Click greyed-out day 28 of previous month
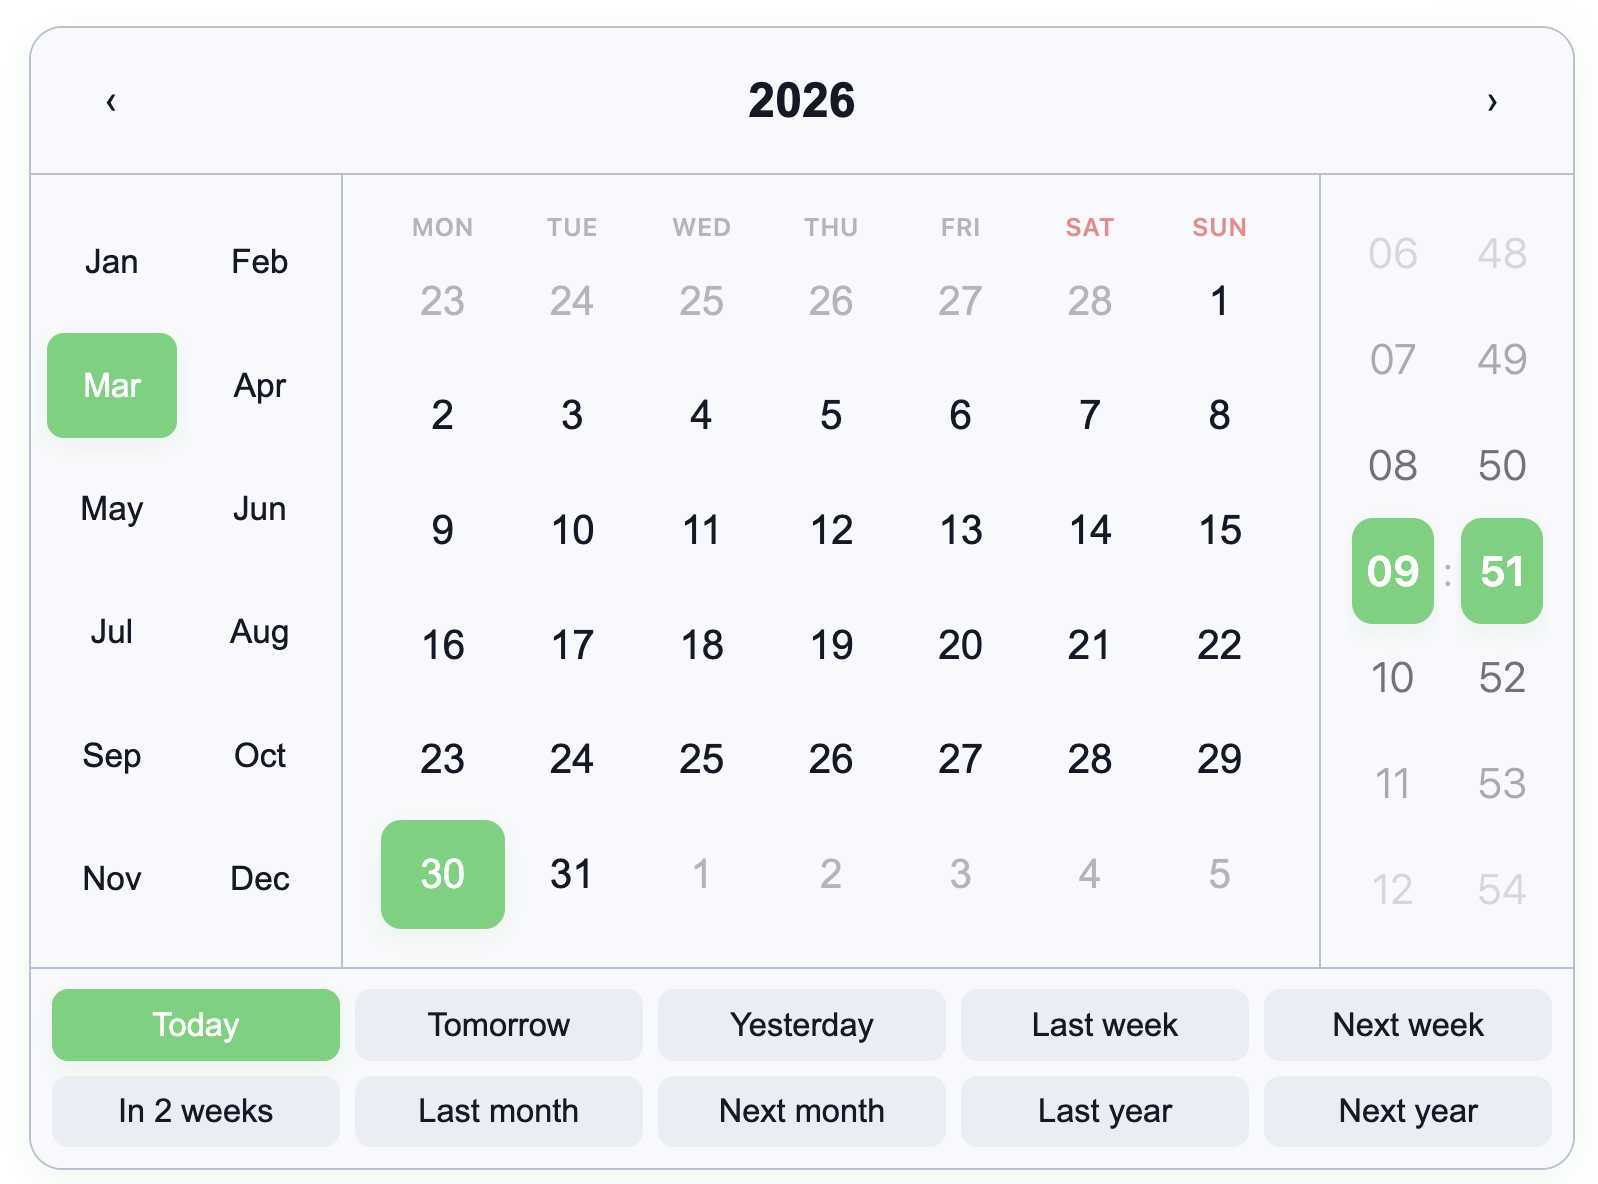Screen dimensions: 1598x1184 [x=1089, y=301]
